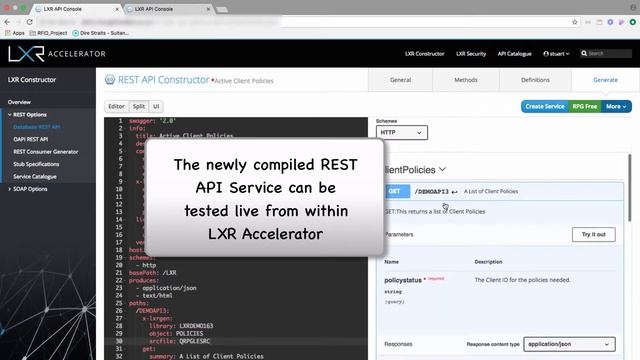The width and height of the screenshot is (640, 360).
Task: Click the search magnifier icon
Action: [584, 53]
